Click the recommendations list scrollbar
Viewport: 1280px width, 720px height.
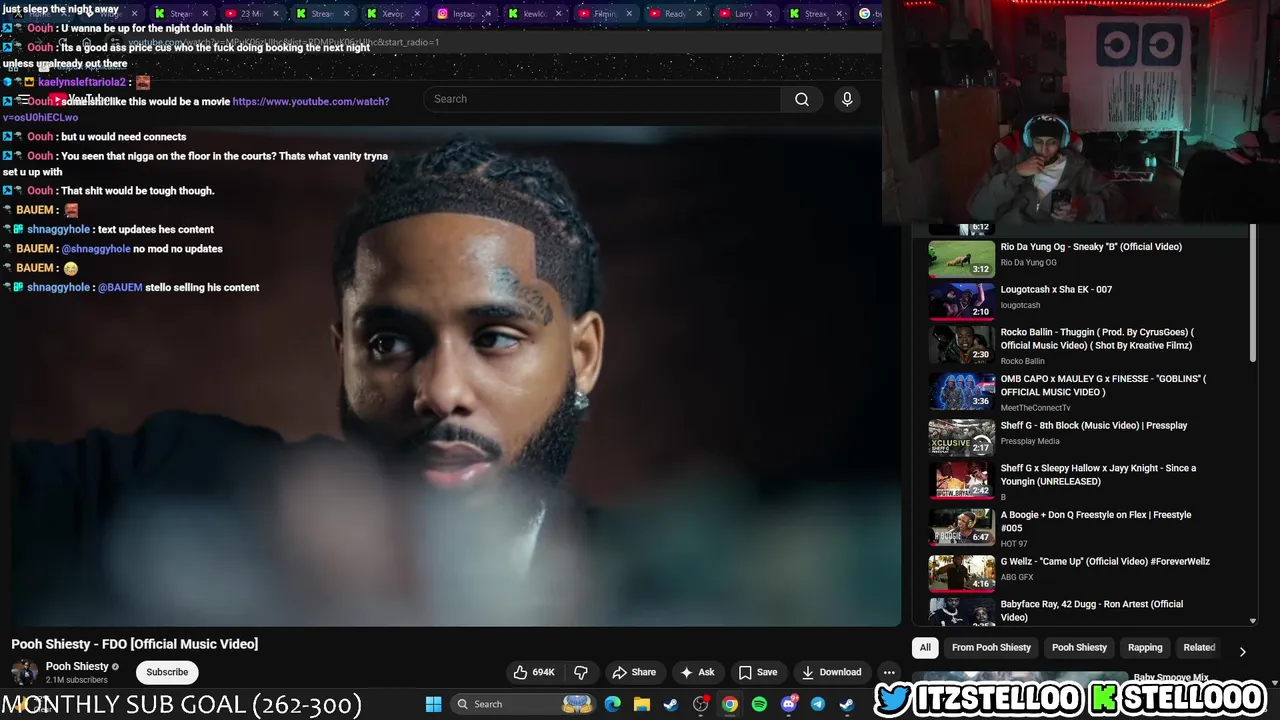point(1253,295)
